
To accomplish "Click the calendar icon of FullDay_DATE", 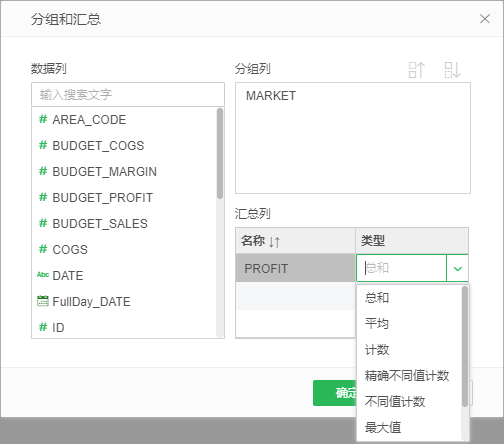I will (43, 301).
